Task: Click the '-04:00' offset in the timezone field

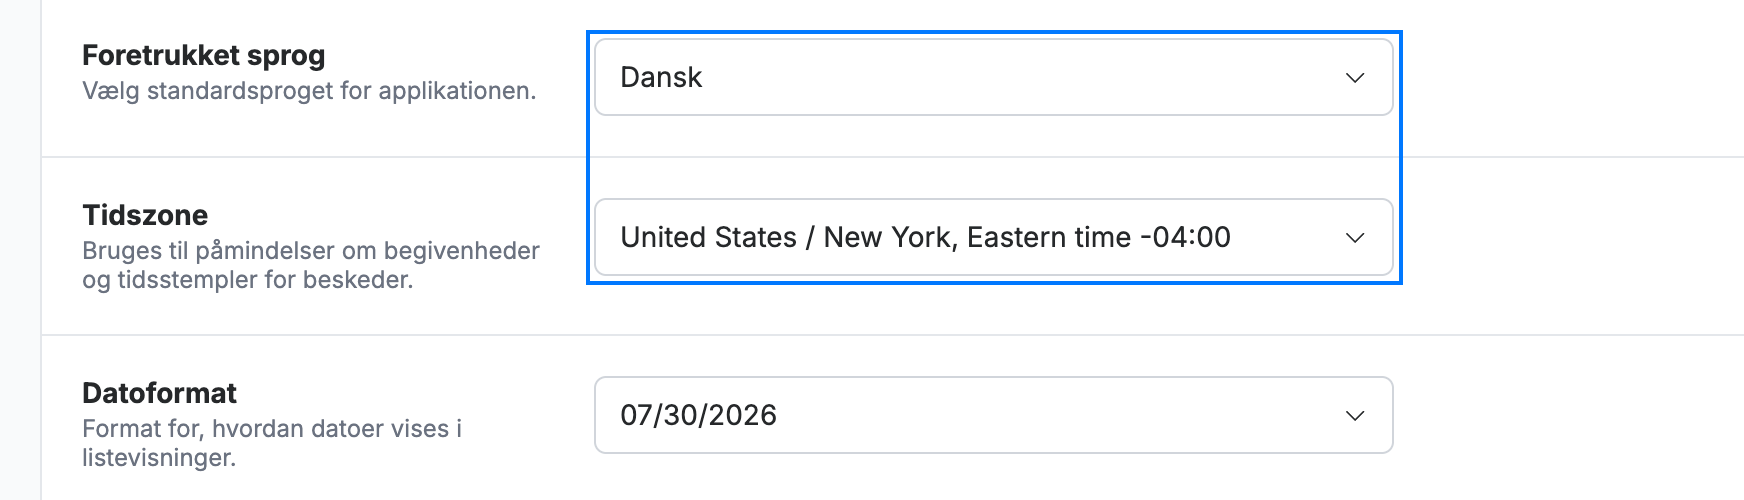Action: pyautogui.click(x=1185, y=237)
